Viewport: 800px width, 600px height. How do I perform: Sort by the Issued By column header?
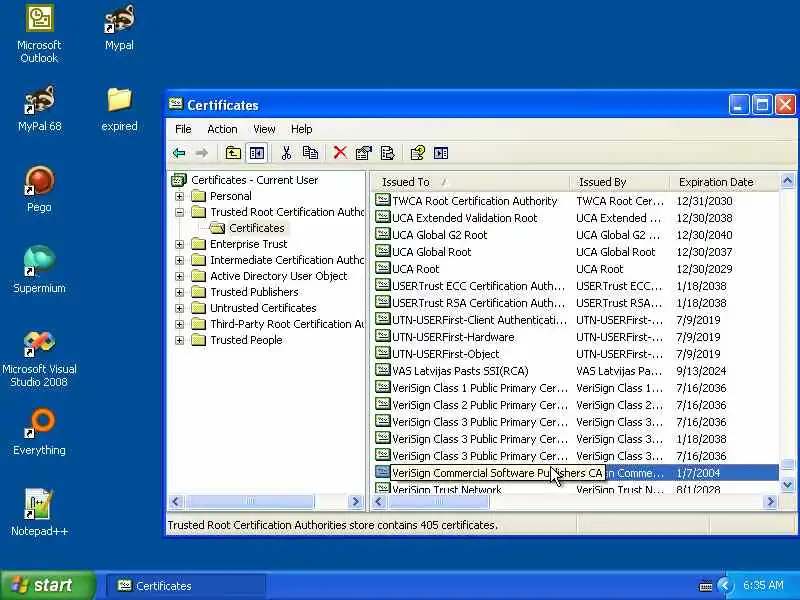coord(619,182)
